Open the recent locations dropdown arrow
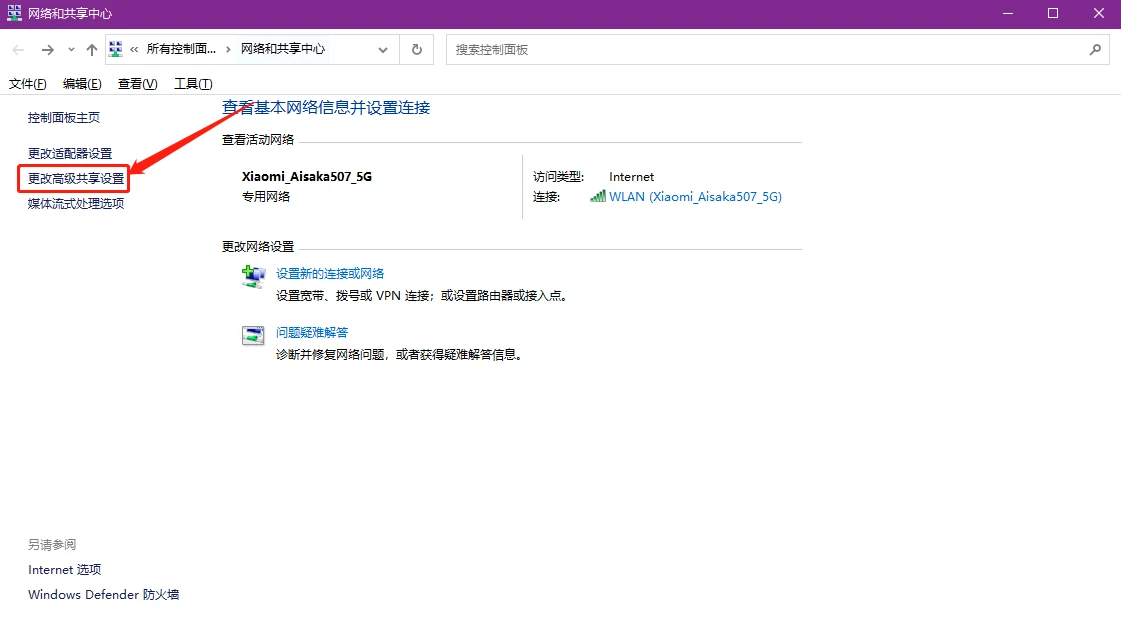The height and width of the screenshot is (621, 1121). [x=71, y=49]
